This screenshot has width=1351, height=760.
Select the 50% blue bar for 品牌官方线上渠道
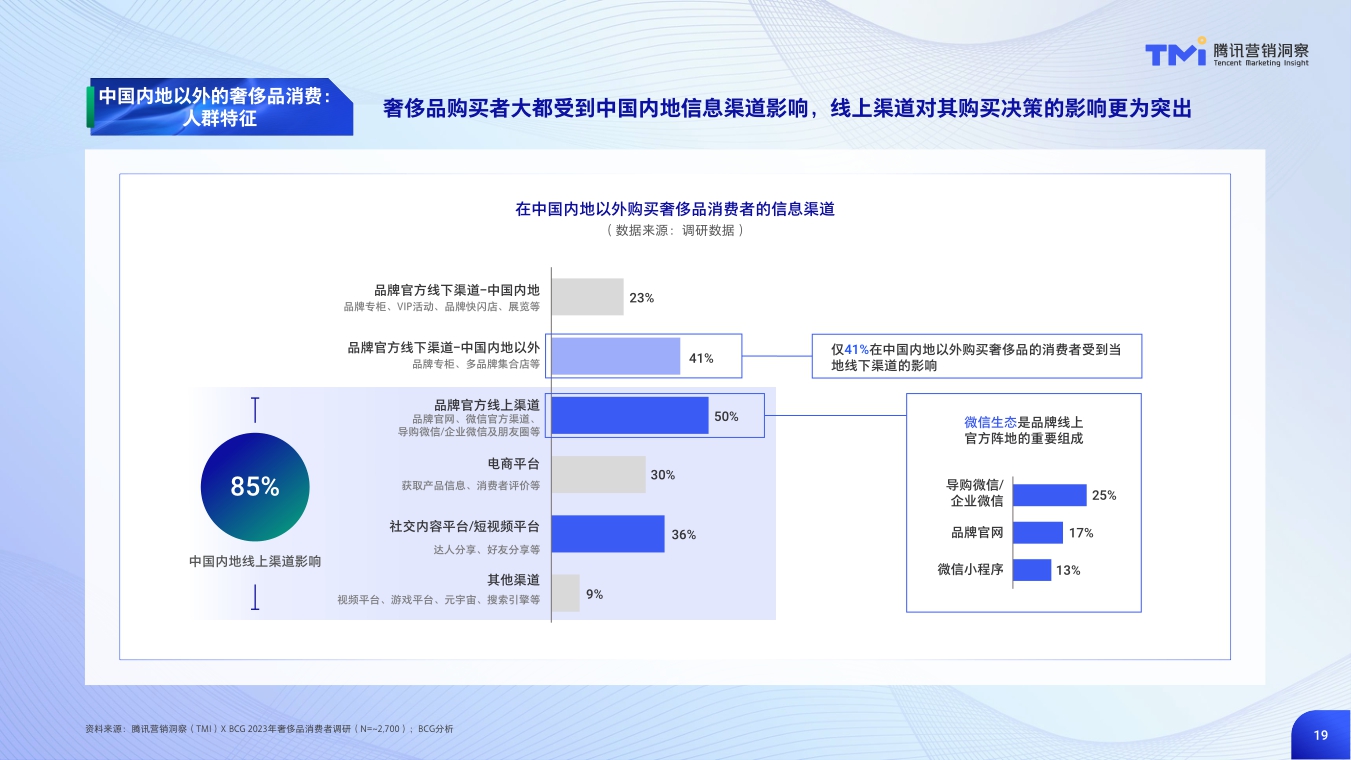630,414
